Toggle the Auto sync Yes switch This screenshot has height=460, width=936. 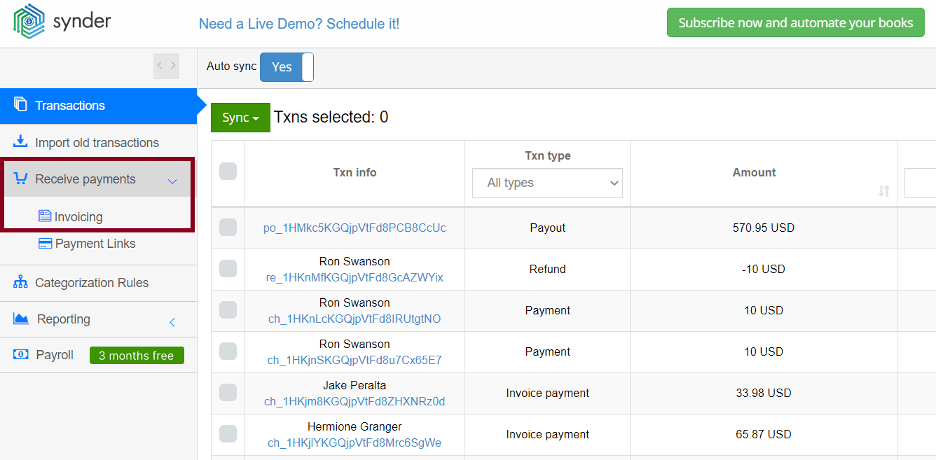(x=287, y=67)
